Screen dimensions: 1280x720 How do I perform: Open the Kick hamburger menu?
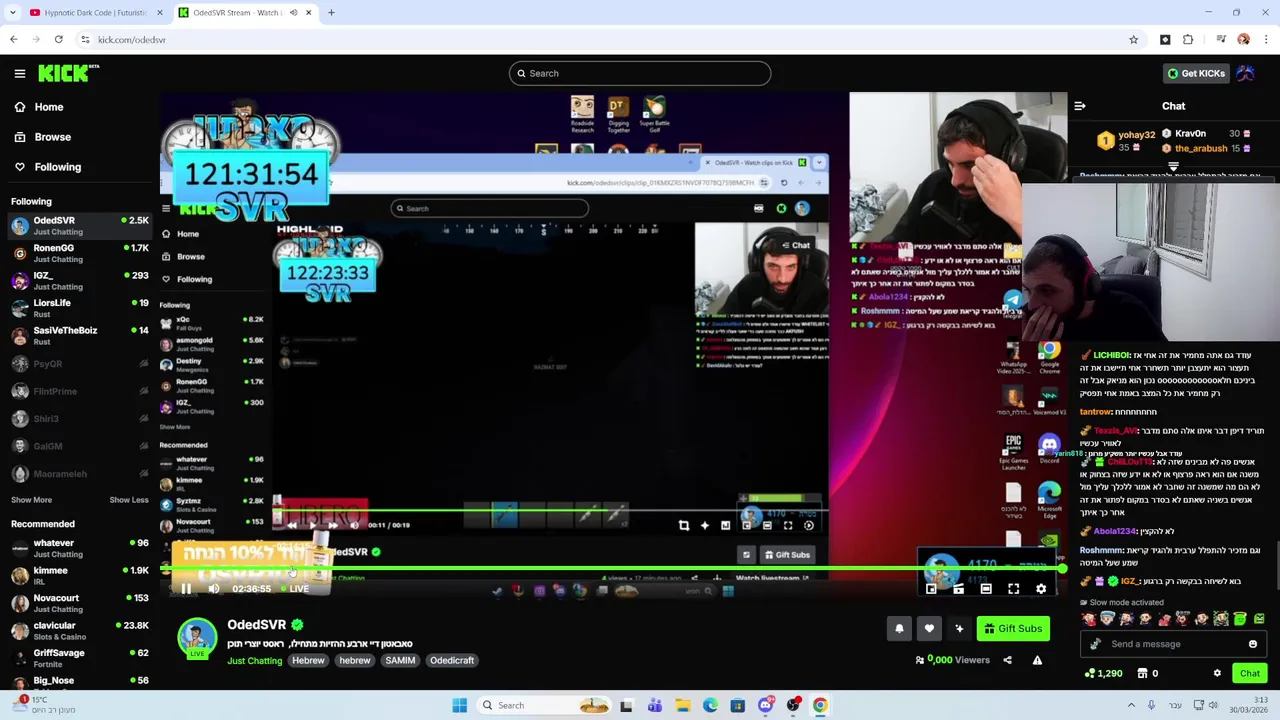pyautogui.click(x=20, y=73)
